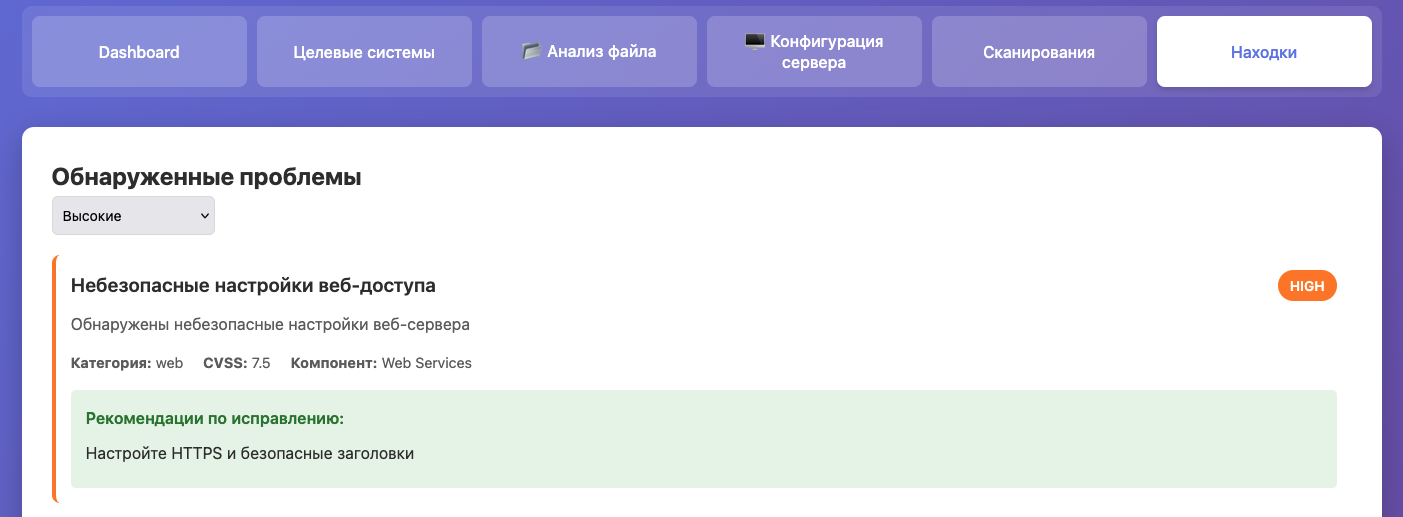Click the CVSS 7.5 score
This screenshot has height=517, width=1403.
click(x=237, y=363)
